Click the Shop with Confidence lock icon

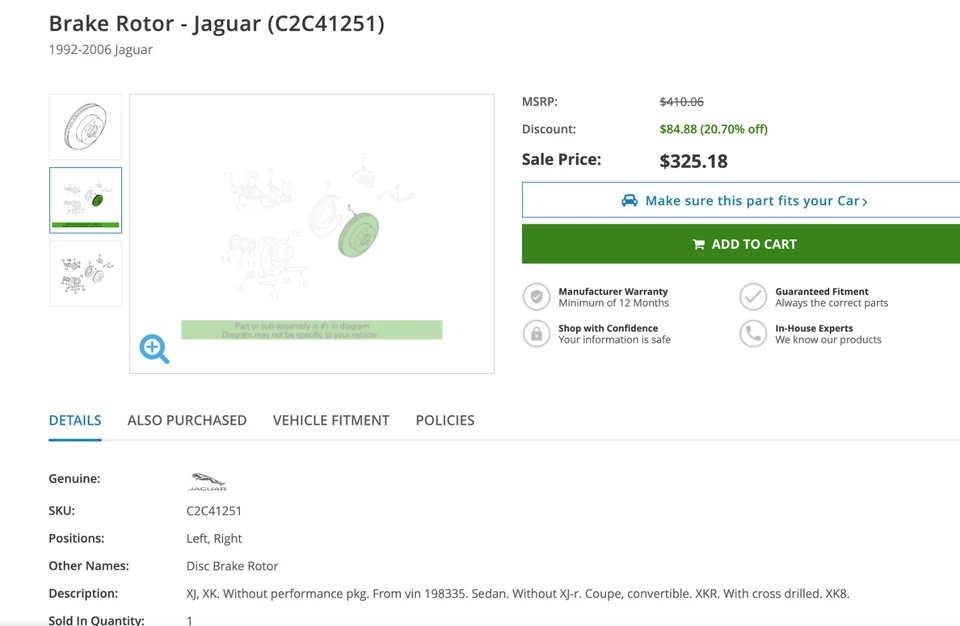(537, 334)
